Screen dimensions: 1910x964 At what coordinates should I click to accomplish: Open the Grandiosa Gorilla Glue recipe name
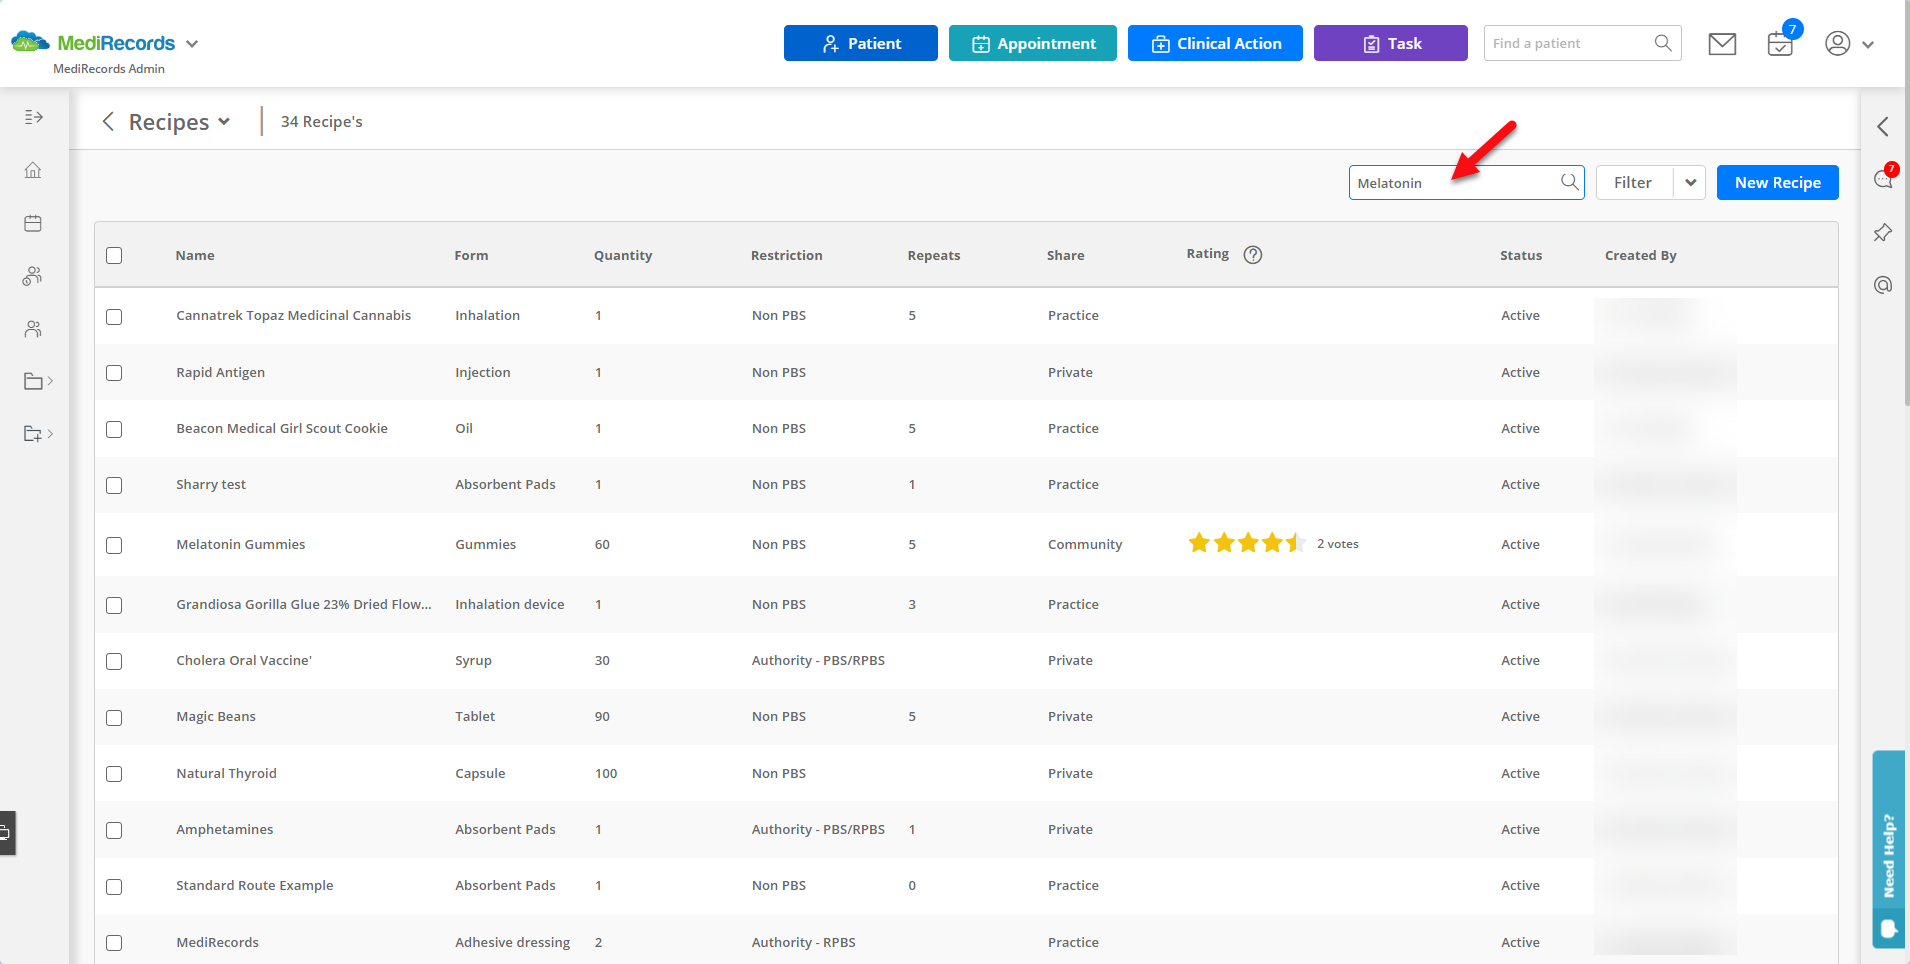point(304,604)
